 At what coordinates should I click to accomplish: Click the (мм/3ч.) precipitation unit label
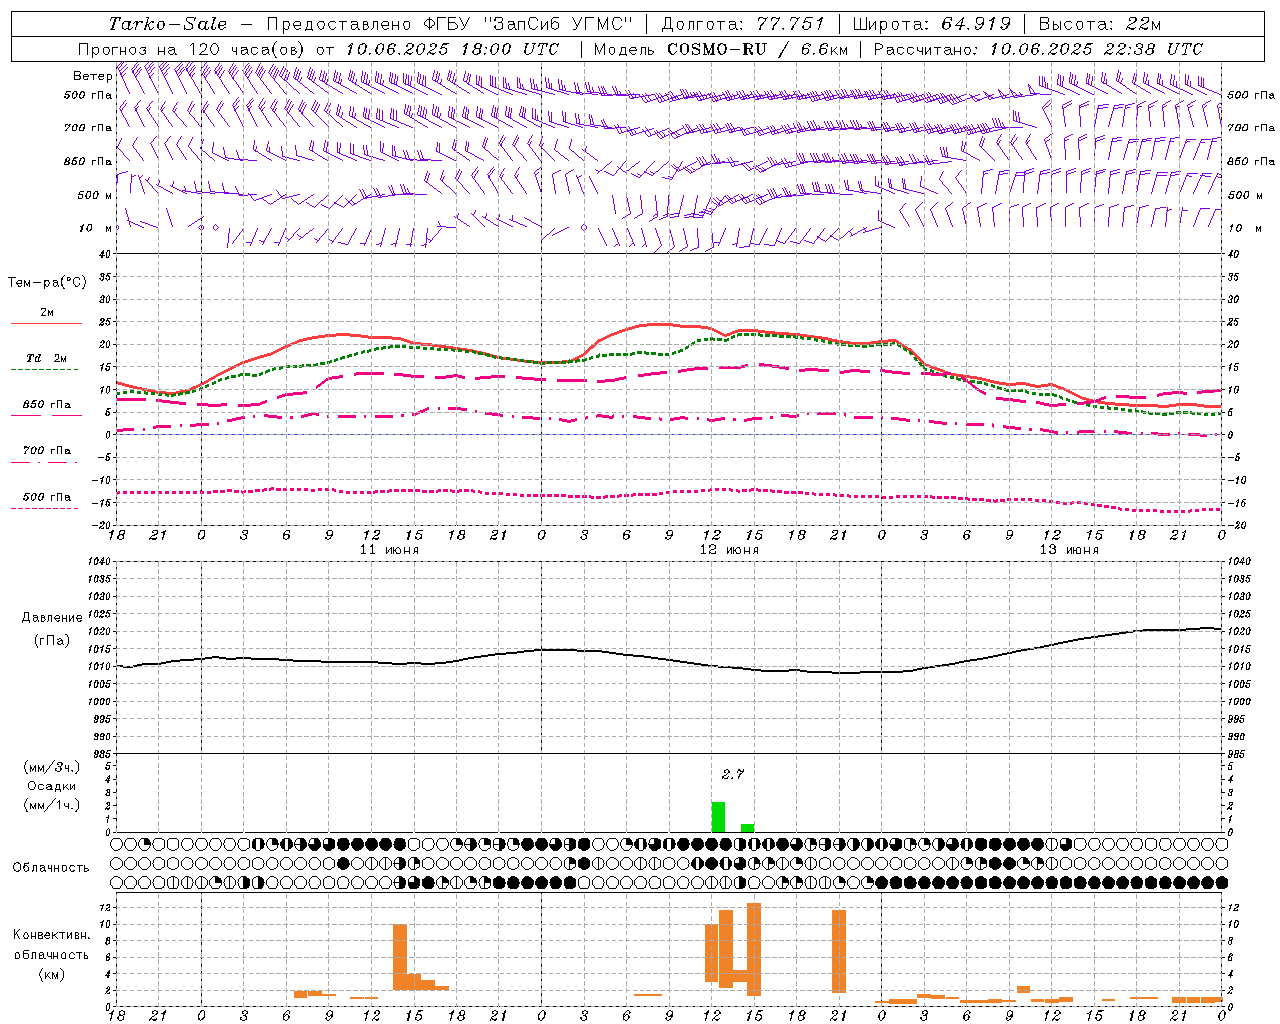52,767
